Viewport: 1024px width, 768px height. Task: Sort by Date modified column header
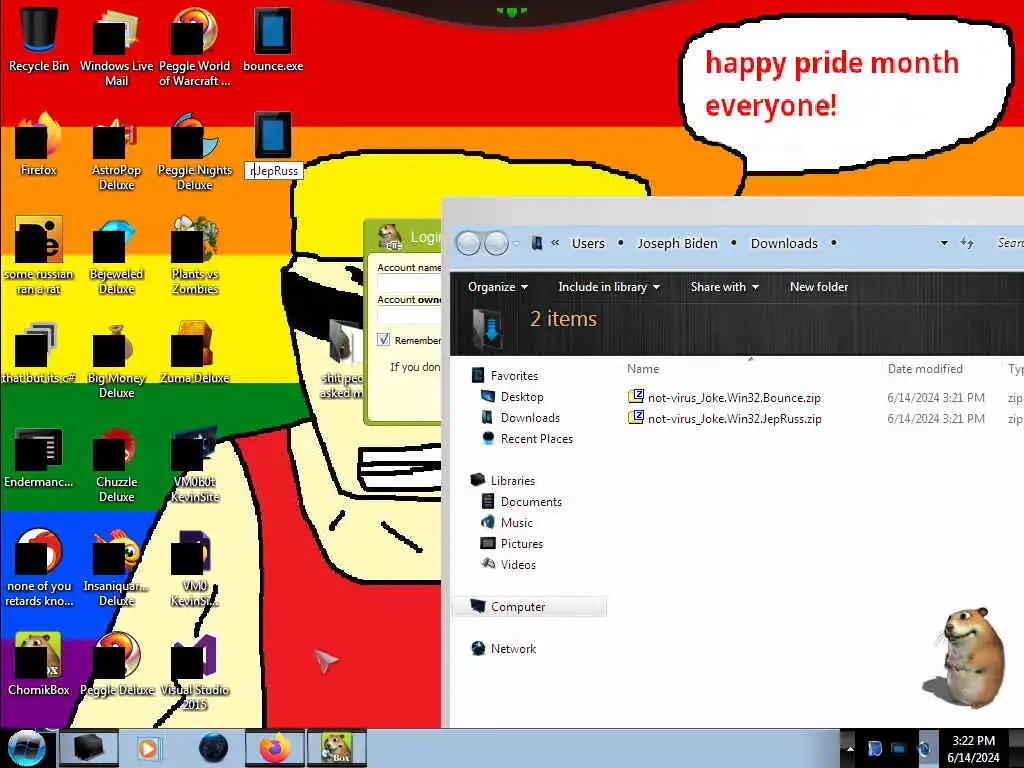click(x=925, y=369)
